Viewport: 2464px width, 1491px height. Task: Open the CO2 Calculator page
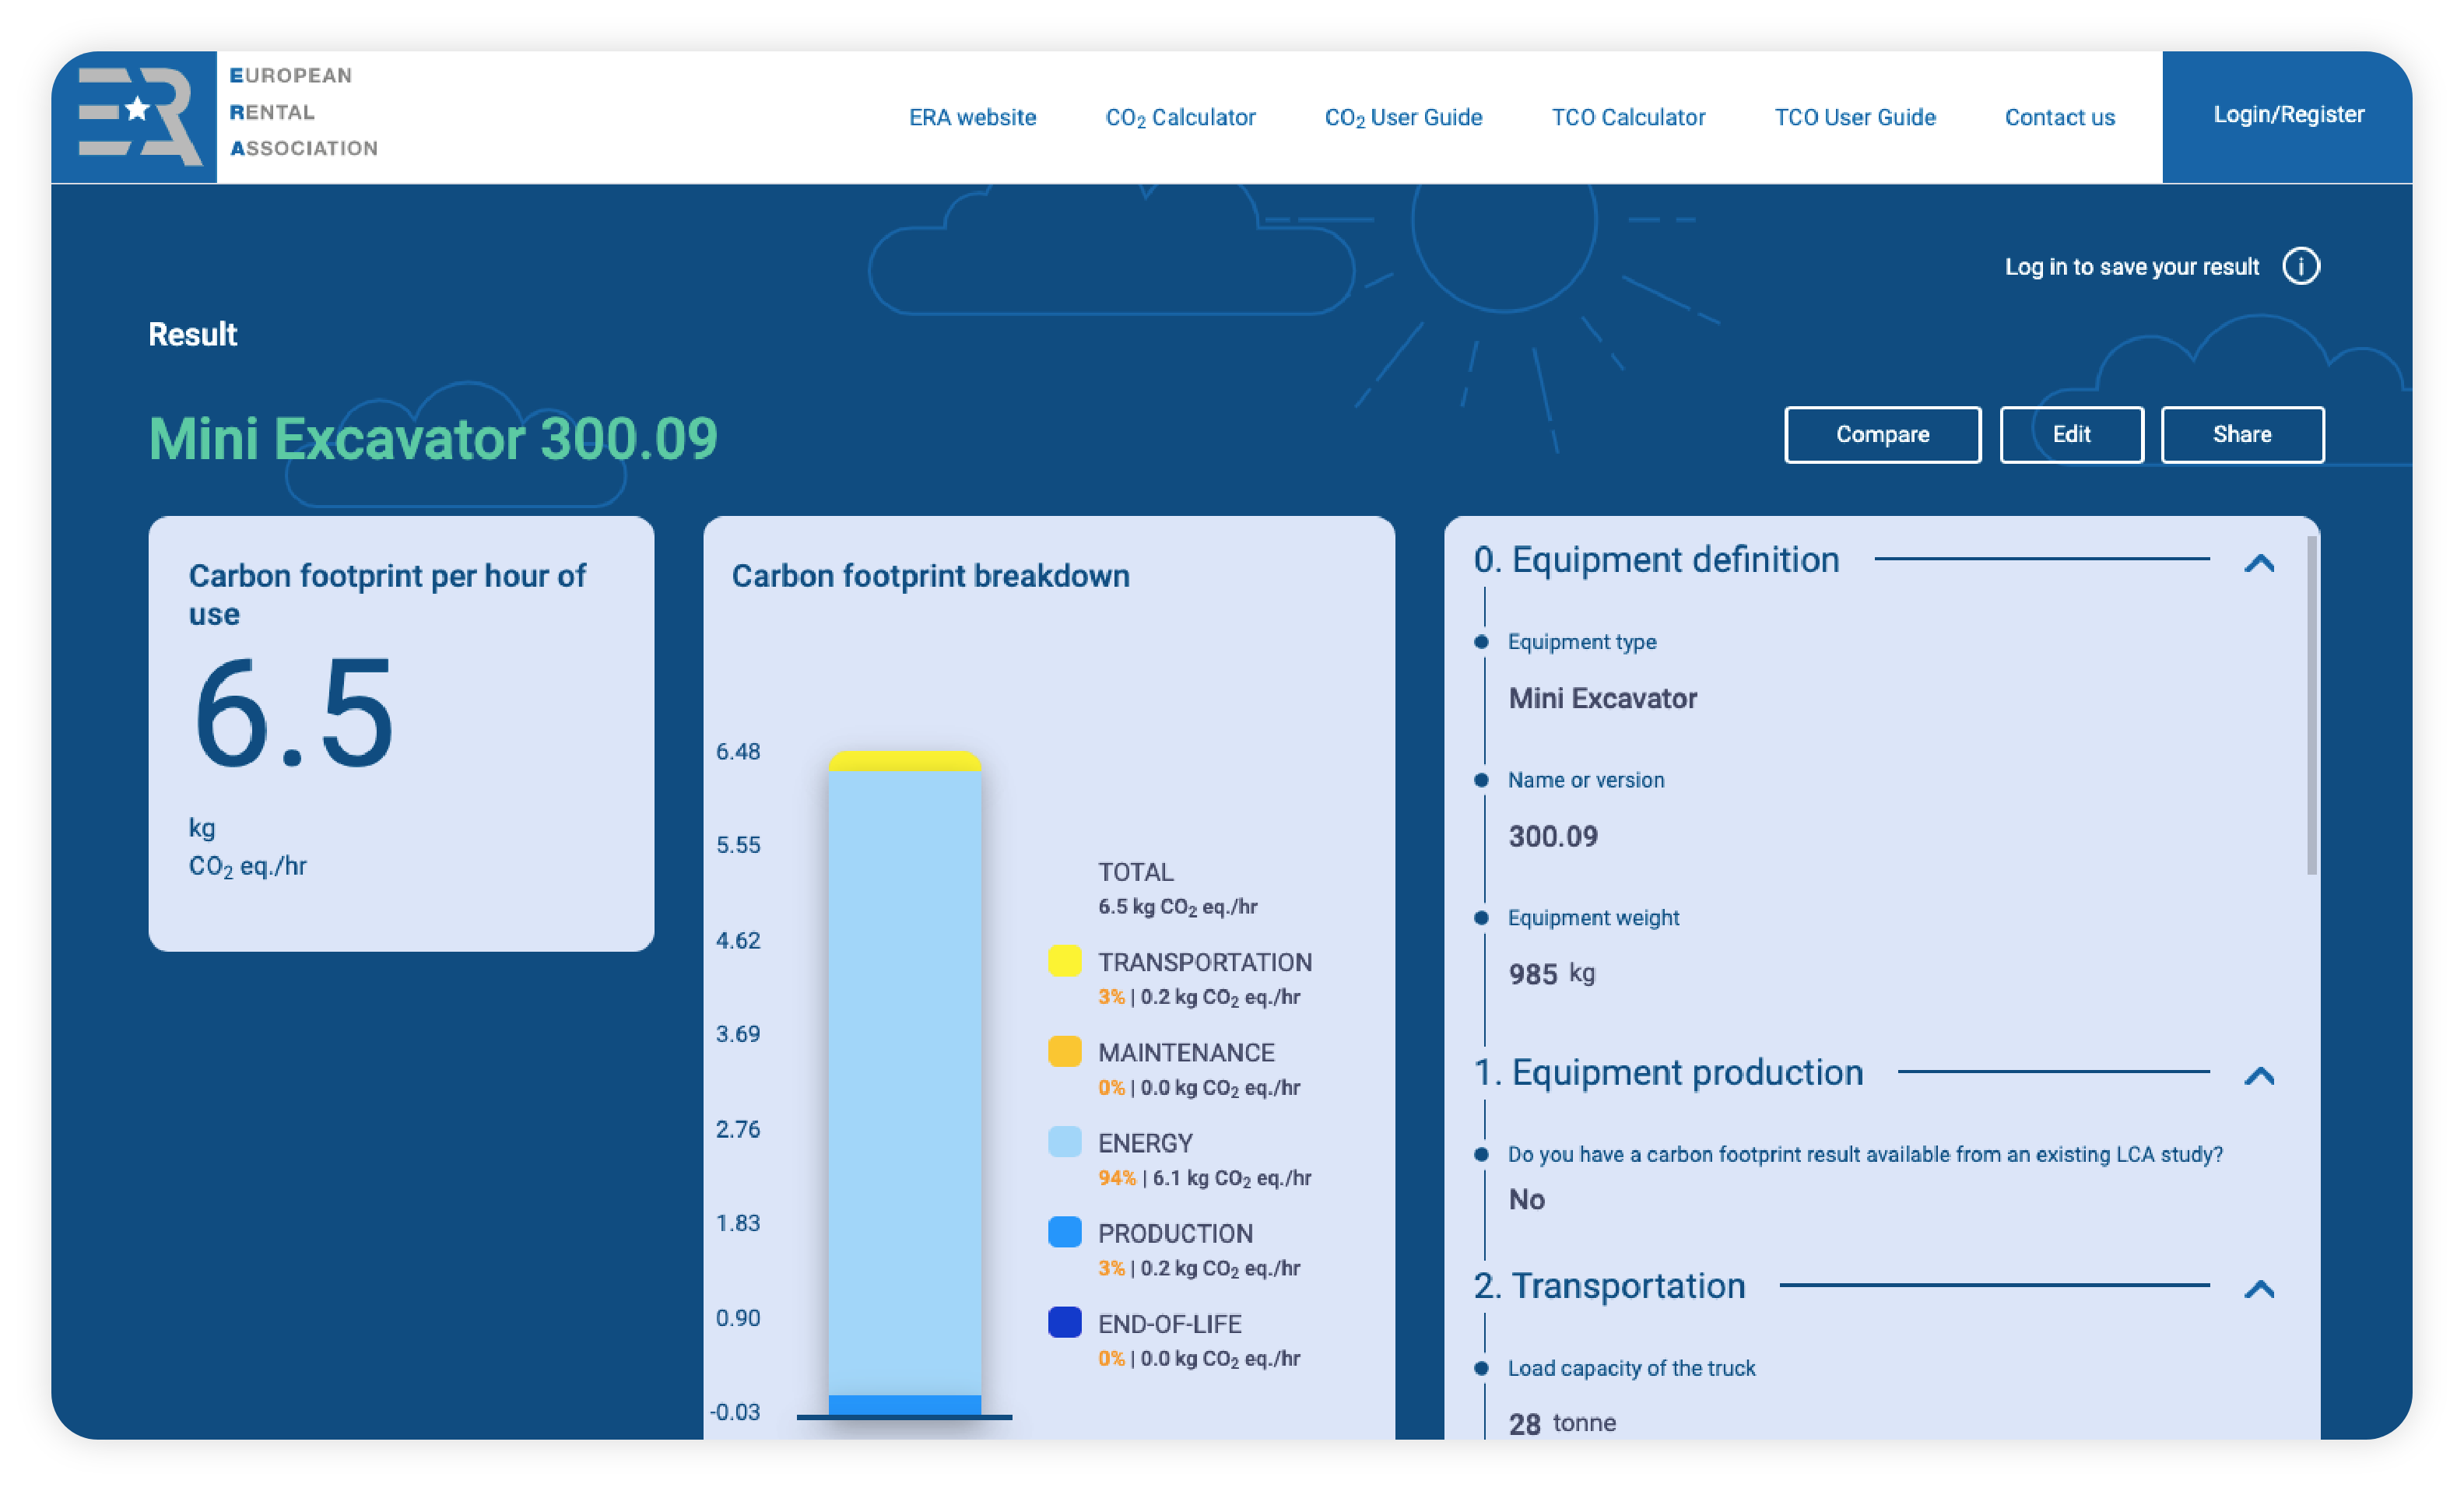pos(1180,118)
